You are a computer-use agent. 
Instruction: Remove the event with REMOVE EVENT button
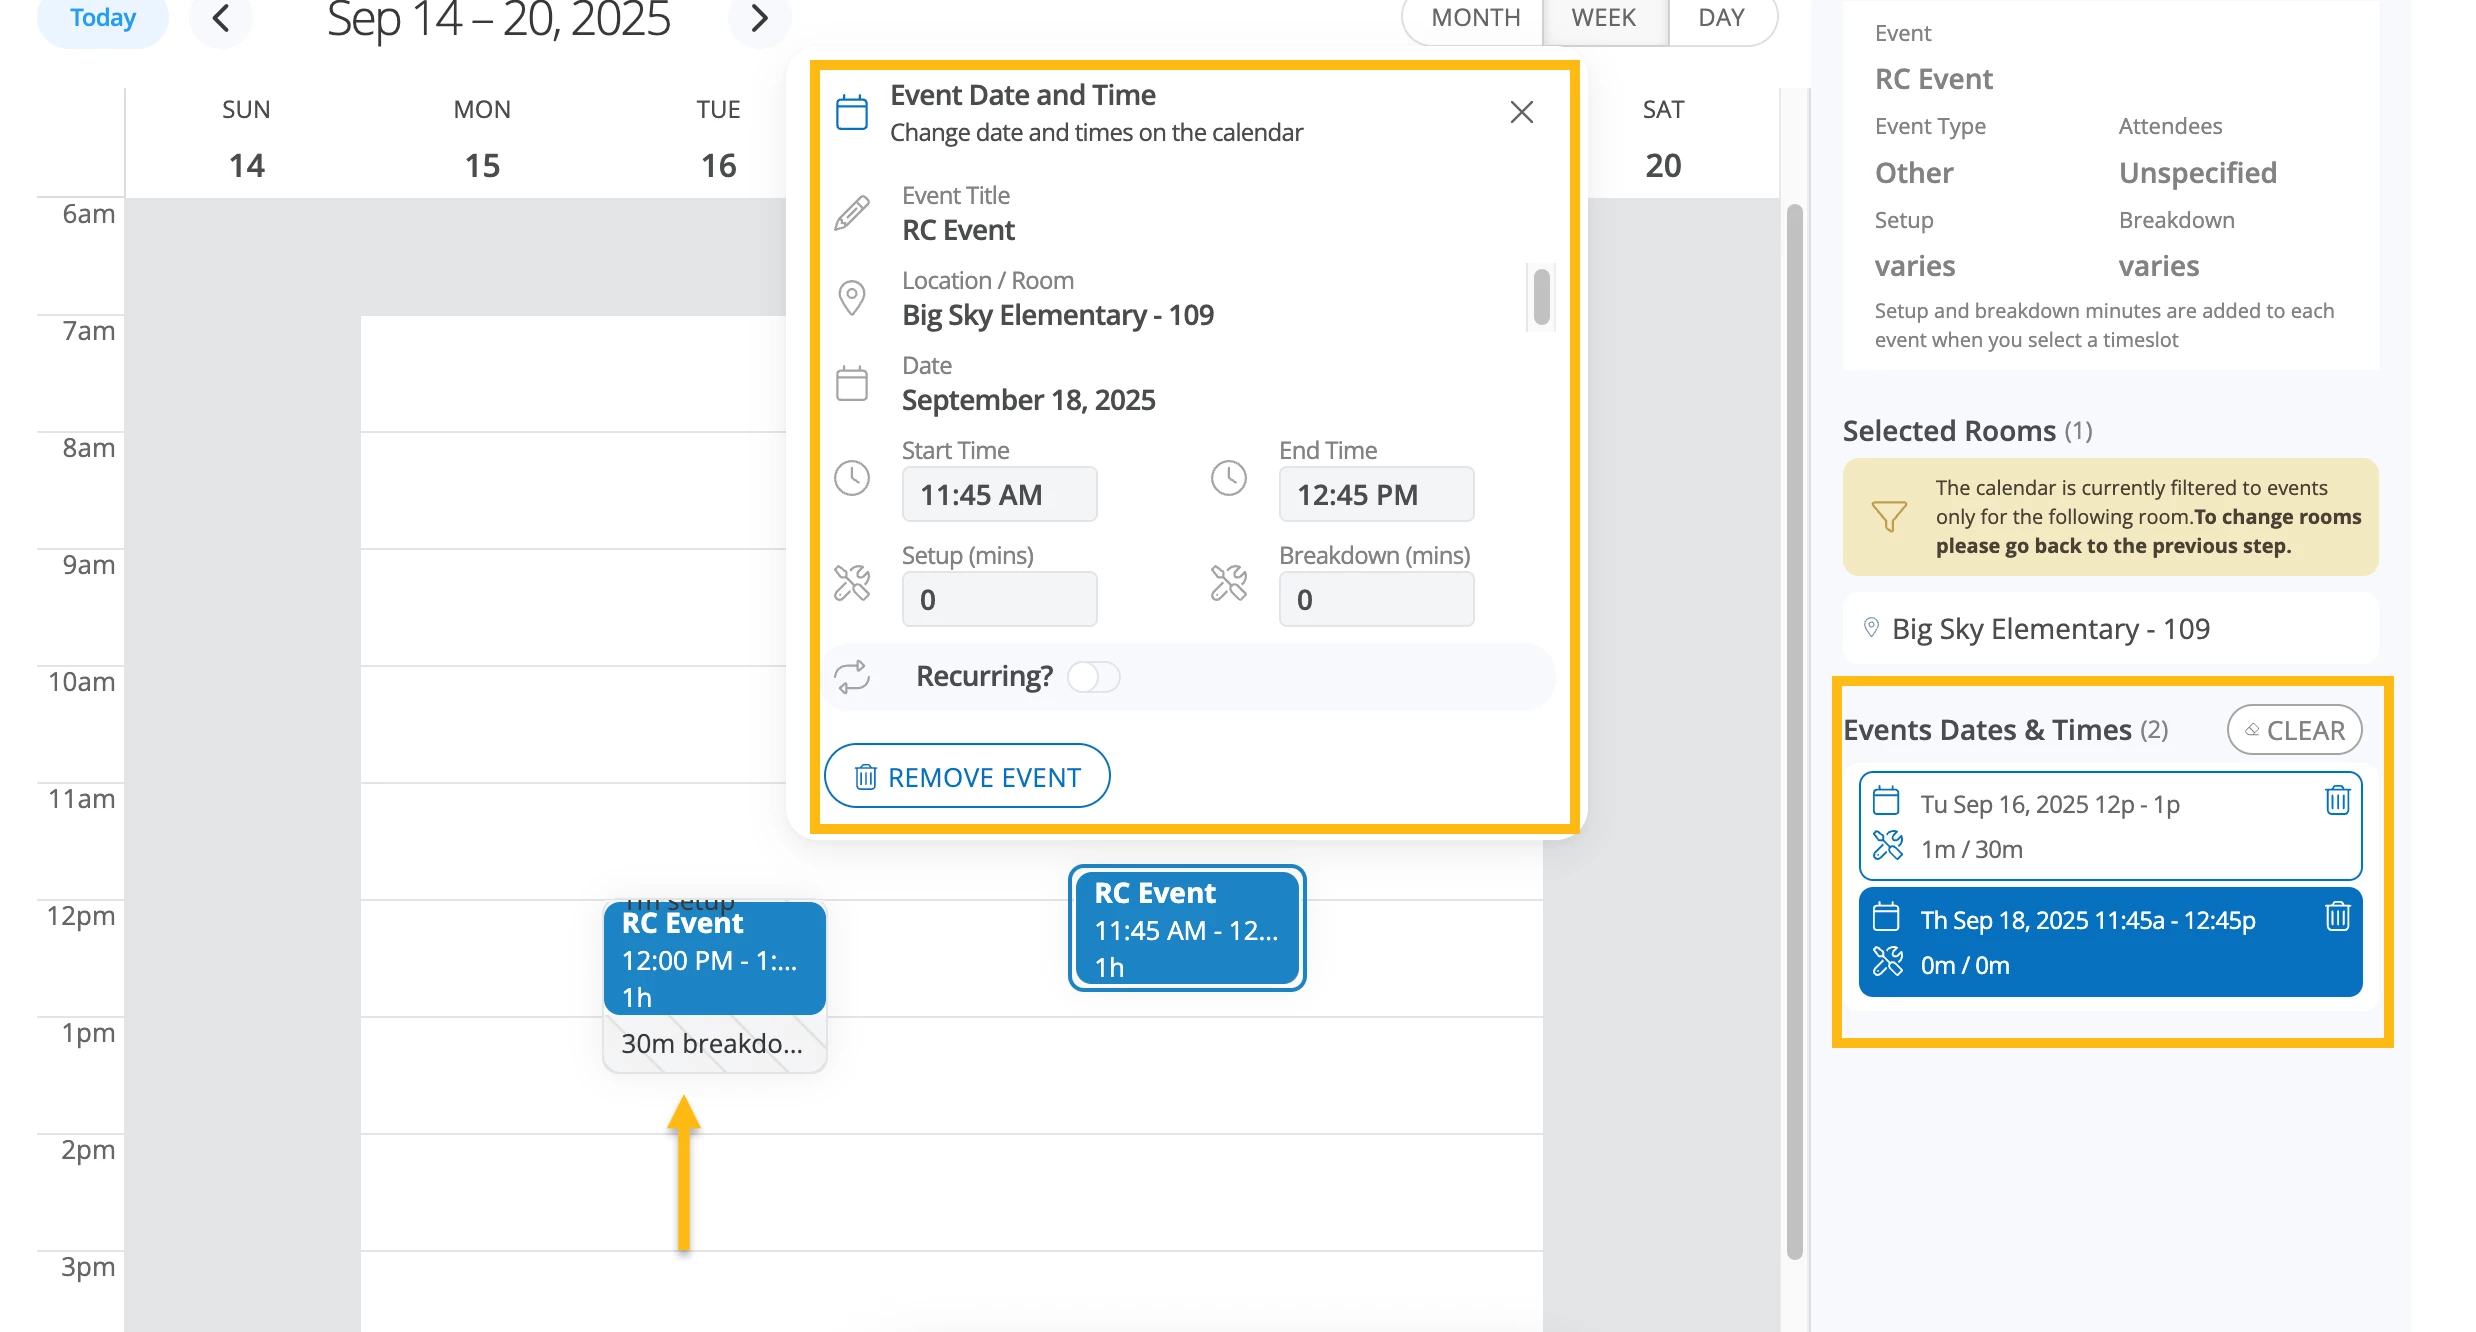(x=967, y=776)
